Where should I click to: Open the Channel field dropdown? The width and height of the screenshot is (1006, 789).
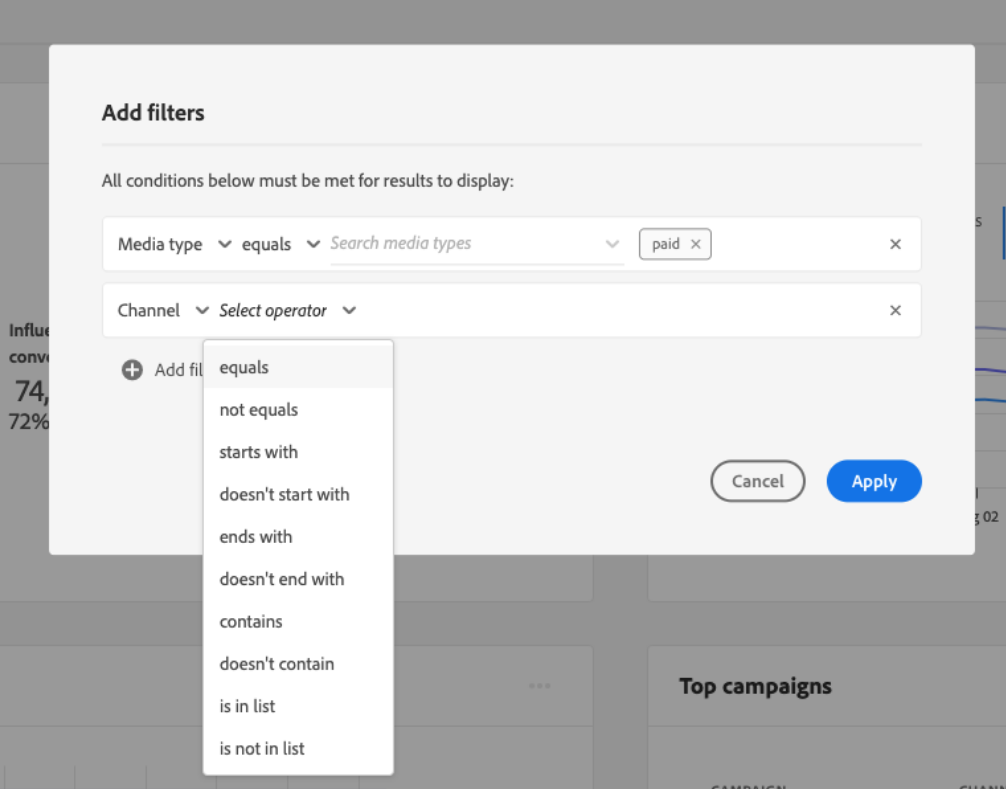pyautogui.click(x=163, y=310)
